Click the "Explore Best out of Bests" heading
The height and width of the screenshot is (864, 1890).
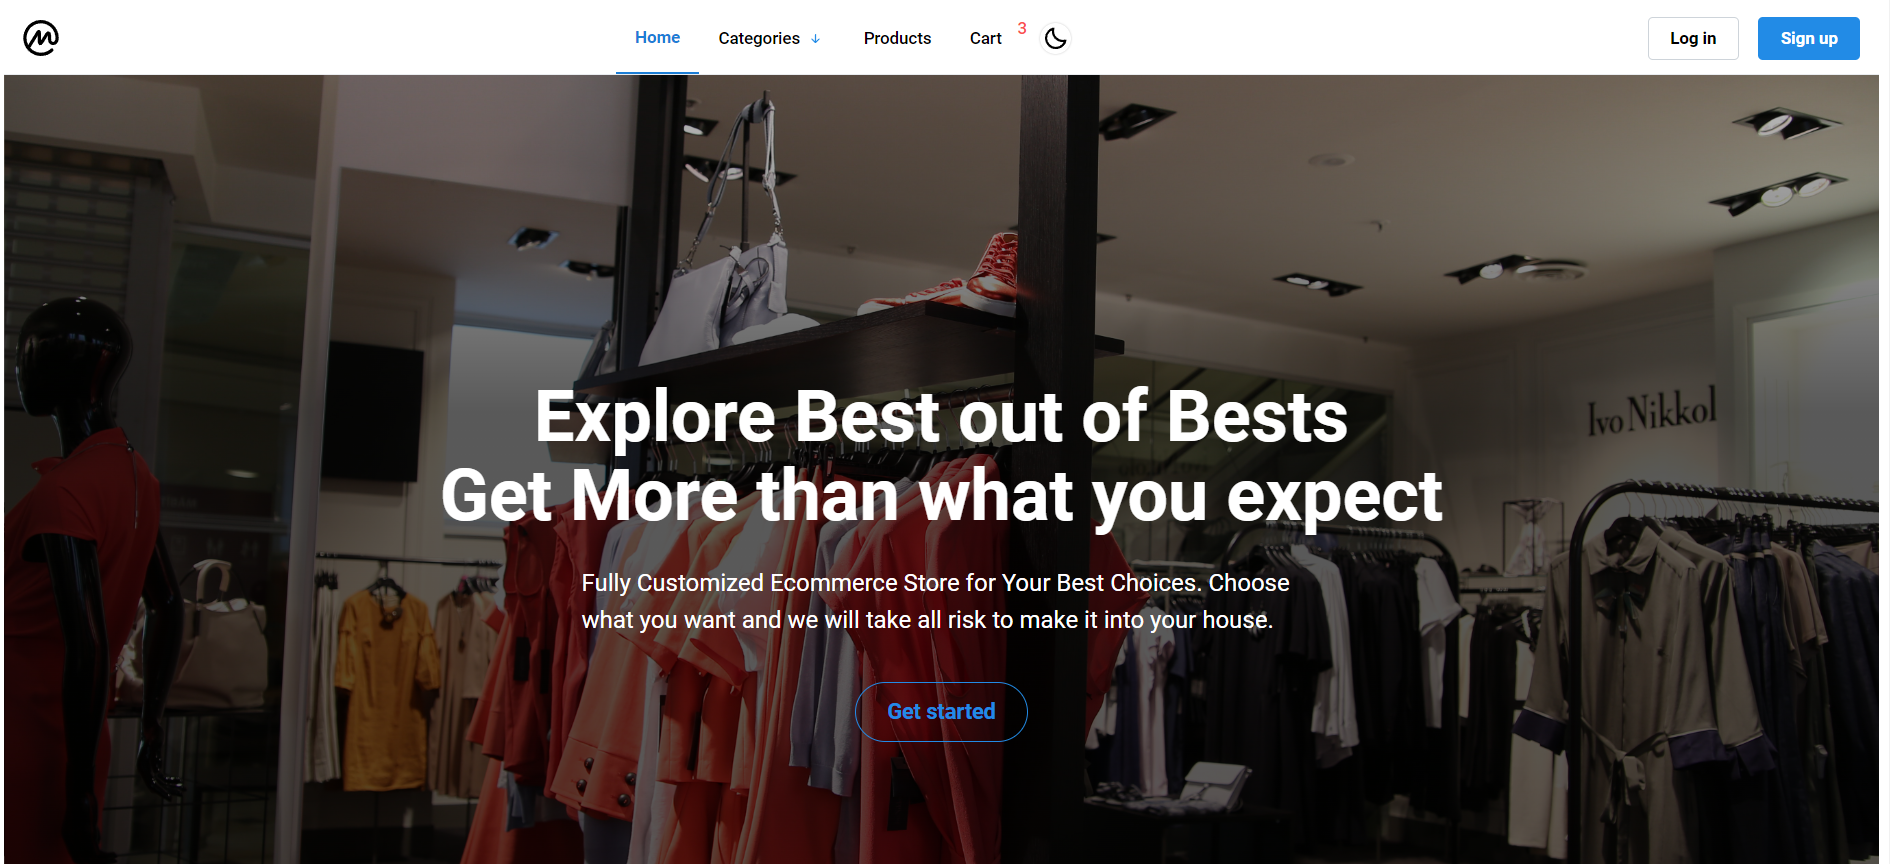941,416
